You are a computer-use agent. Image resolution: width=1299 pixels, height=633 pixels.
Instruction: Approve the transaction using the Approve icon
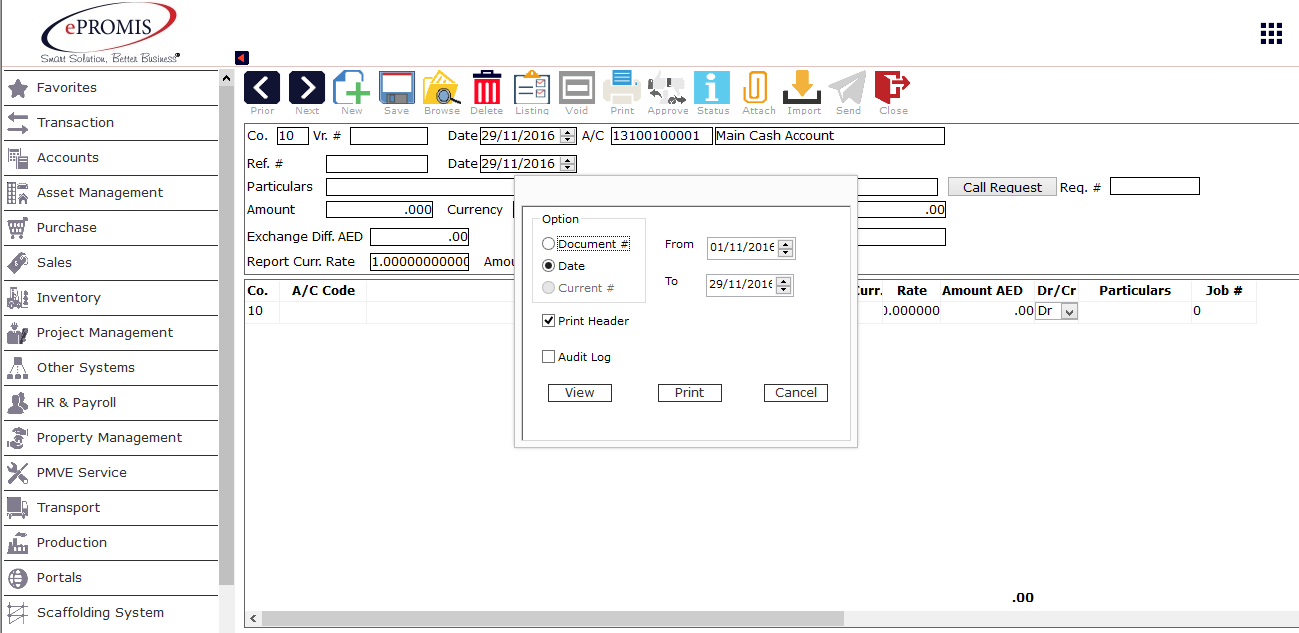pyautogui.click(x=666, y=88)
